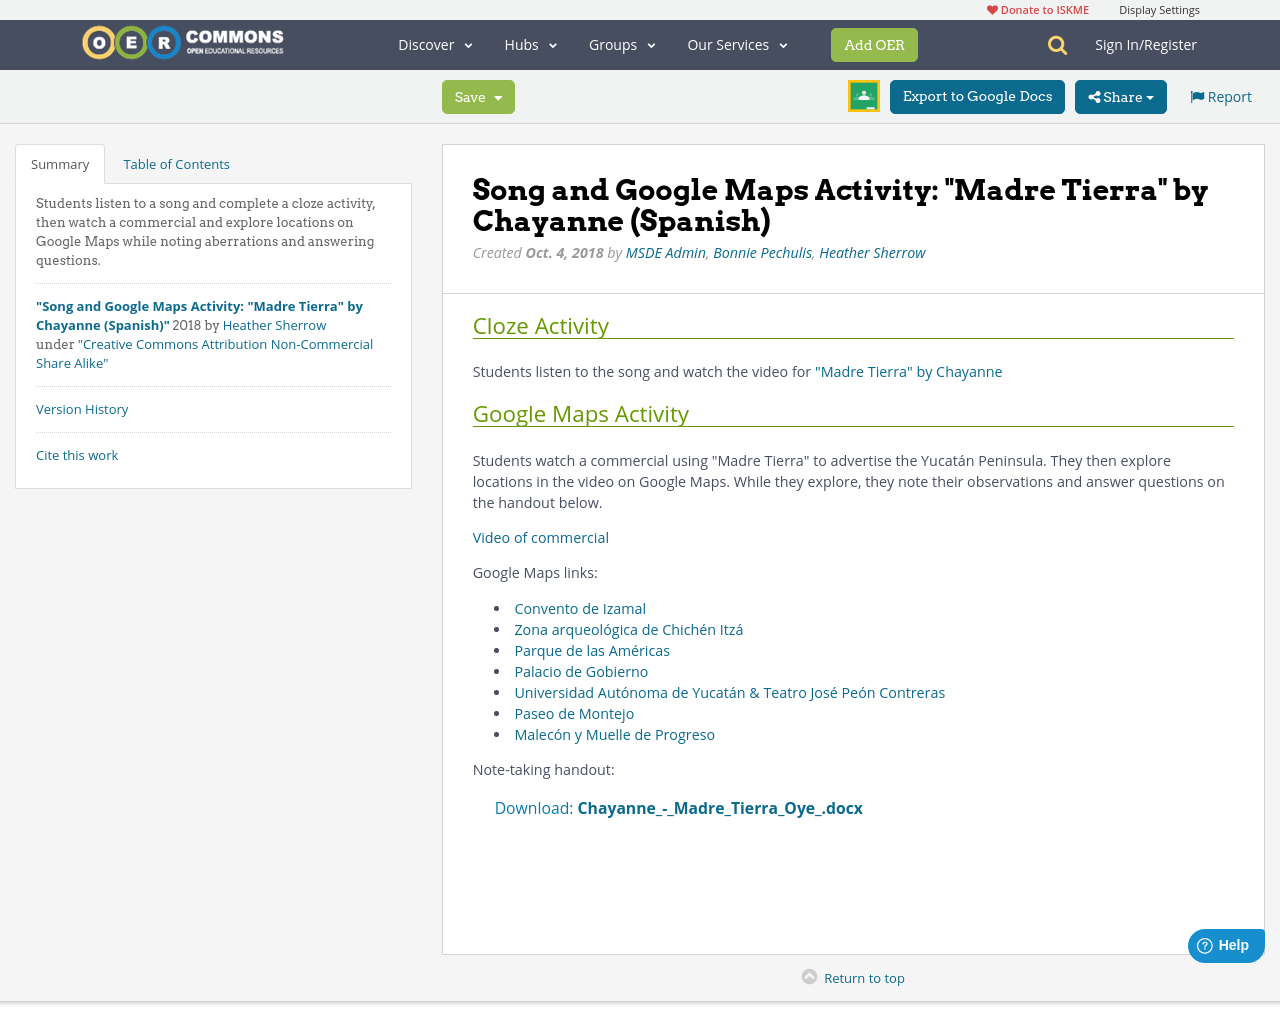Open the Help widget in the corner
Screen dimensions: 1280x1024
point(1224,944)
